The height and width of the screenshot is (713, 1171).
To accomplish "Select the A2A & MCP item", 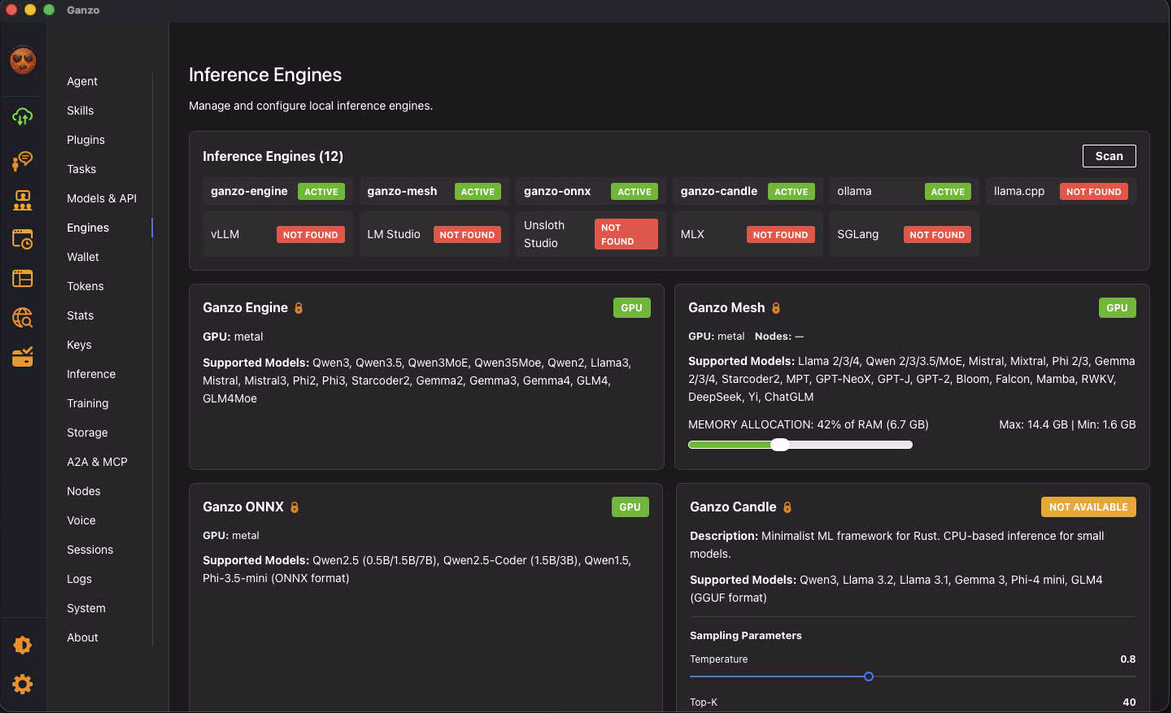I will click(x=97, y=461).
